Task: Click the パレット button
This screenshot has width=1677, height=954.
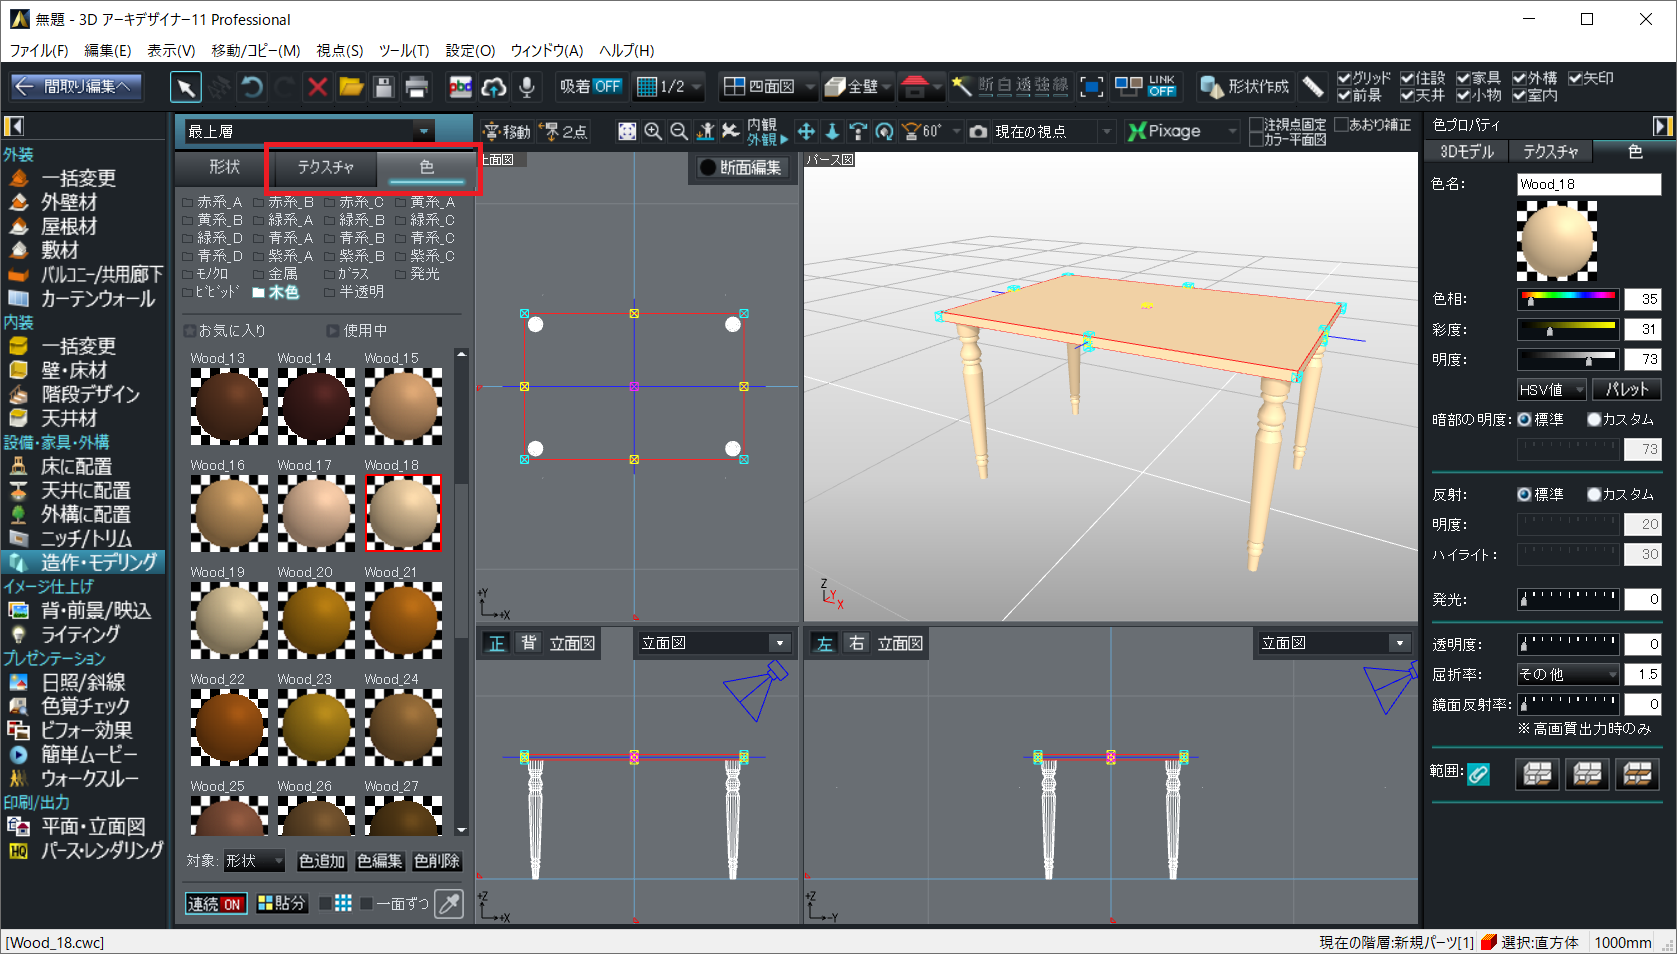Action: [1626, 389]
